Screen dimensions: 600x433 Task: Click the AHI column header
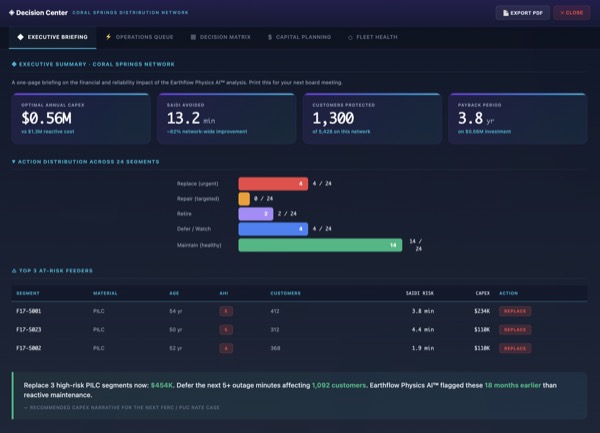coord(224,293)
